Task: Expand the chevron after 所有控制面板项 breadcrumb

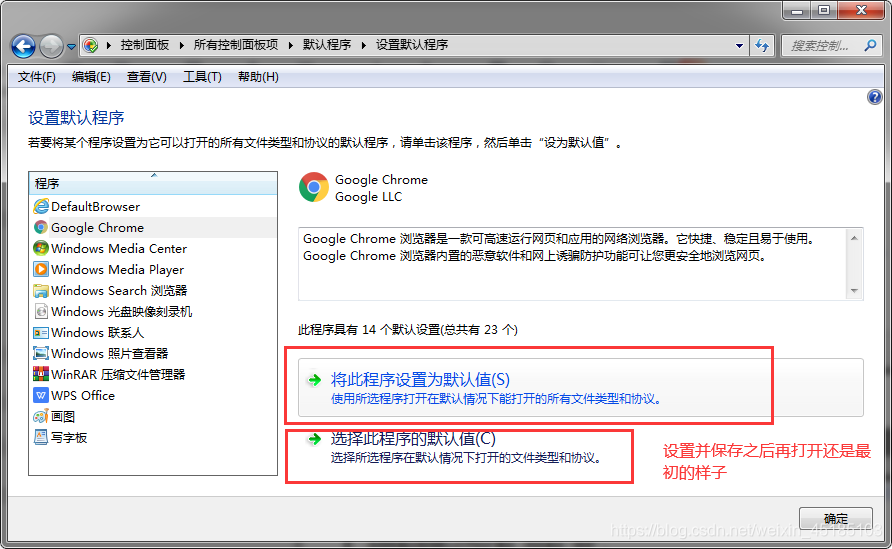Action: [x=291, y=45]
